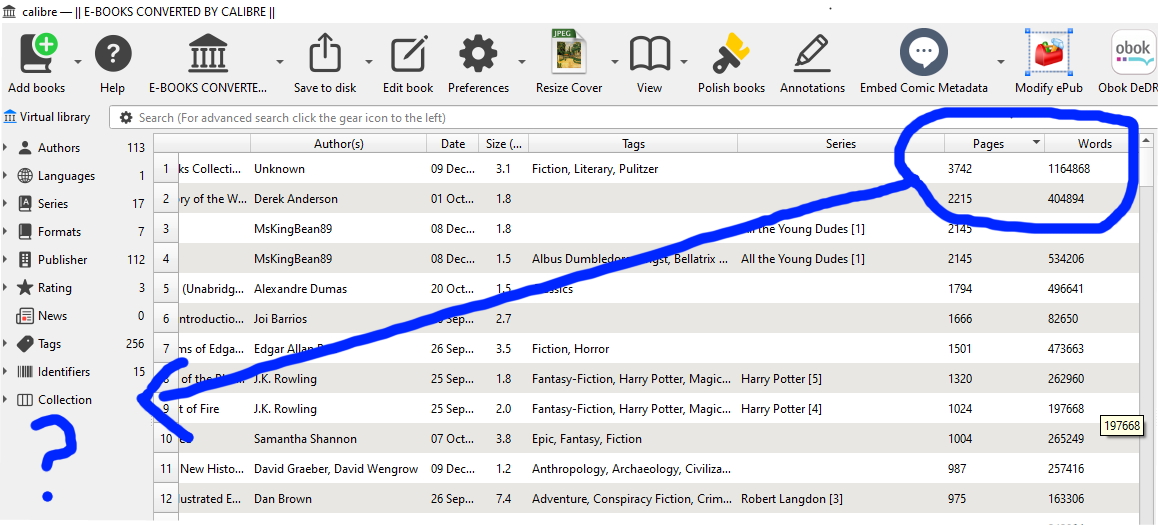This screenshot has height=525, width=1158.
Task: Select the Series icon in Tag browser
Action: pos(25,203)
